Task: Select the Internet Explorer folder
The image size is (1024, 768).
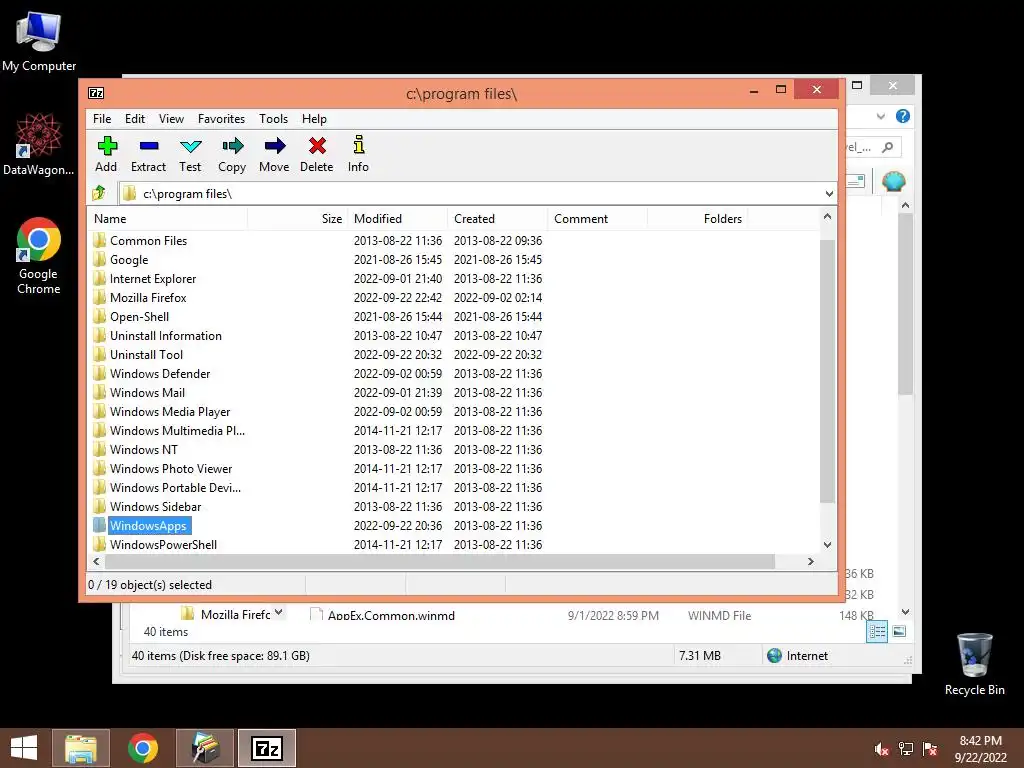Action: tap(153, 279)
